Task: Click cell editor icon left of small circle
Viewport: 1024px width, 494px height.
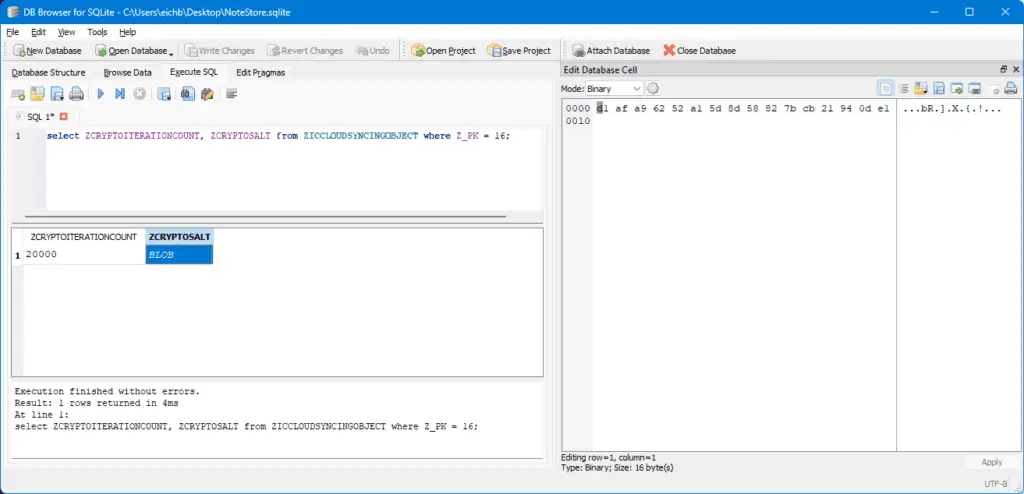Action: 975,88
